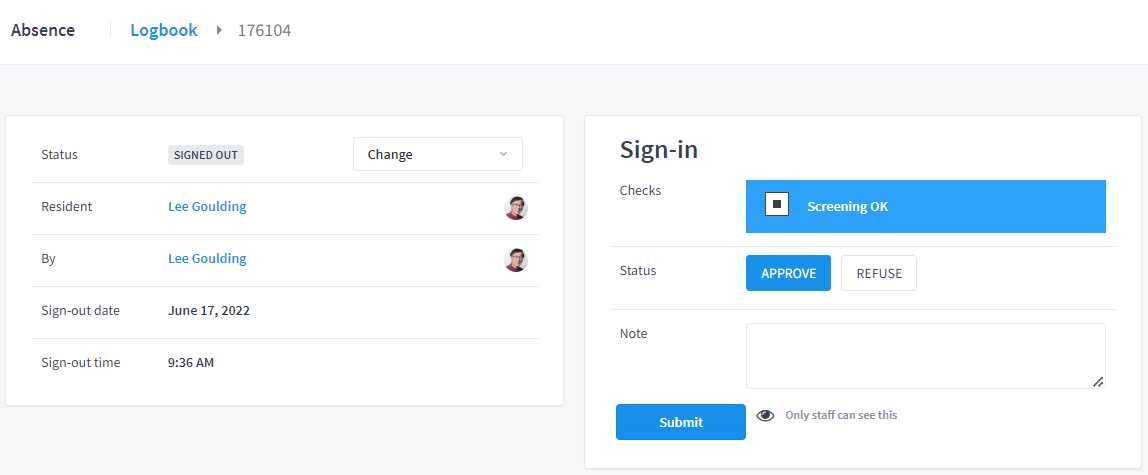Open Lee Goulding link in Resident row

click(x=207, y=207)
